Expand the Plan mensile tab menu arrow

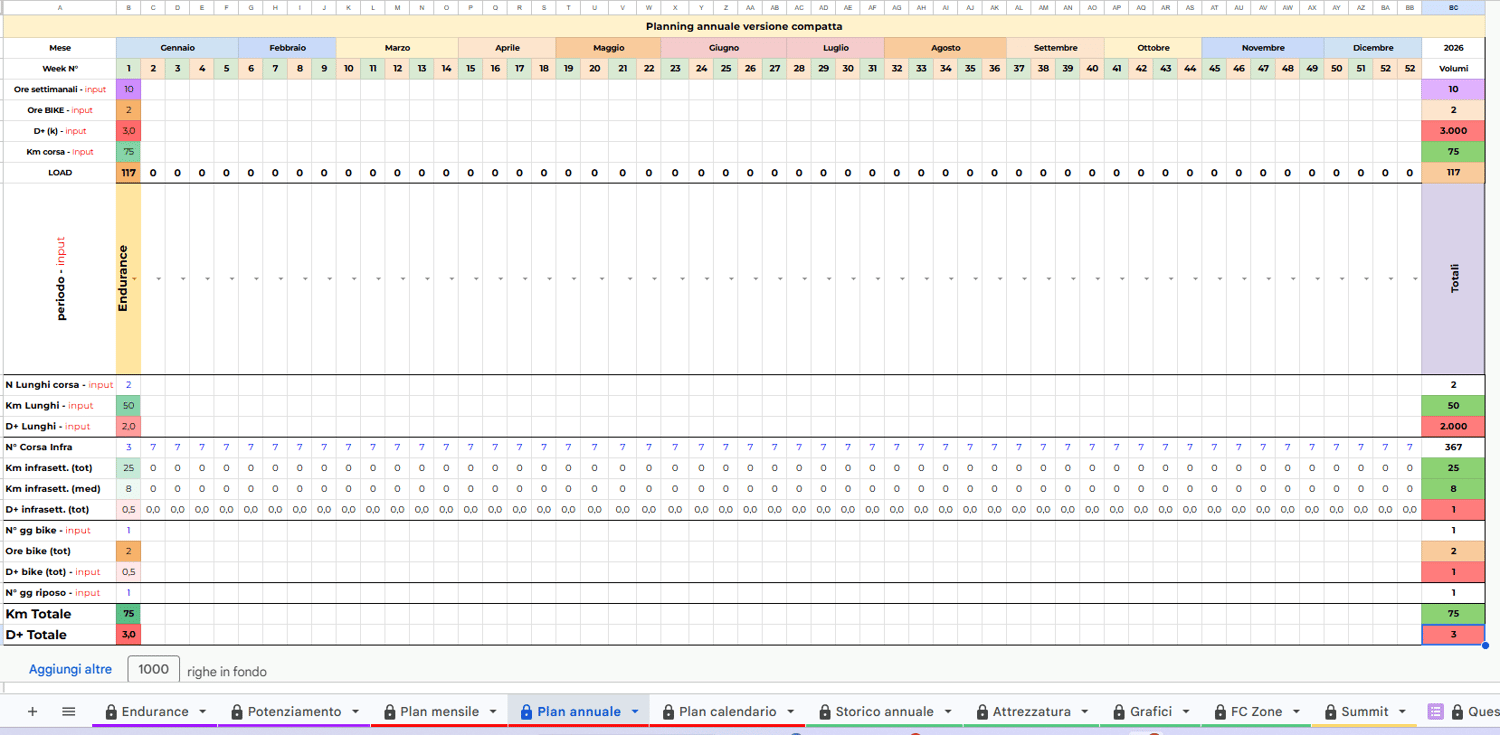[493, 712]
